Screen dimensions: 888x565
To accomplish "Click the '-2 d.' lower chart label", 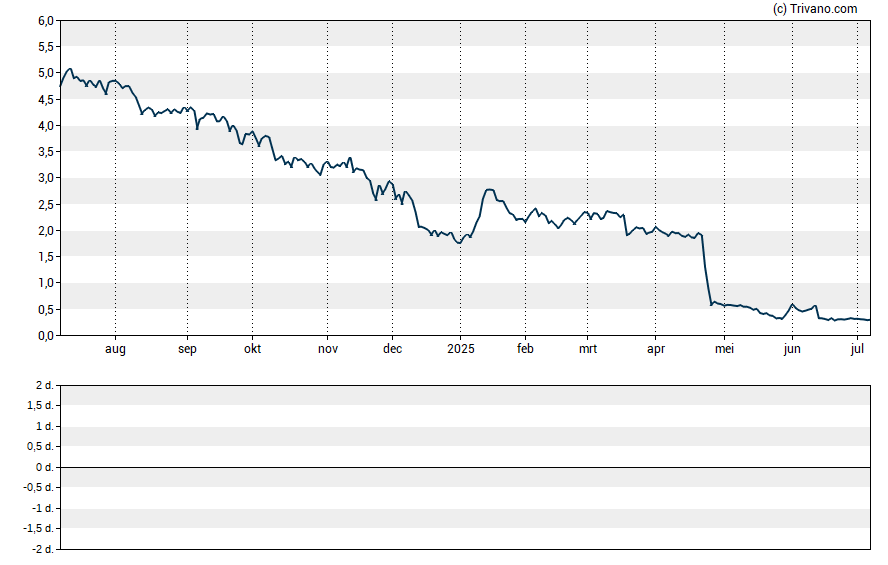I will (42, 549).
